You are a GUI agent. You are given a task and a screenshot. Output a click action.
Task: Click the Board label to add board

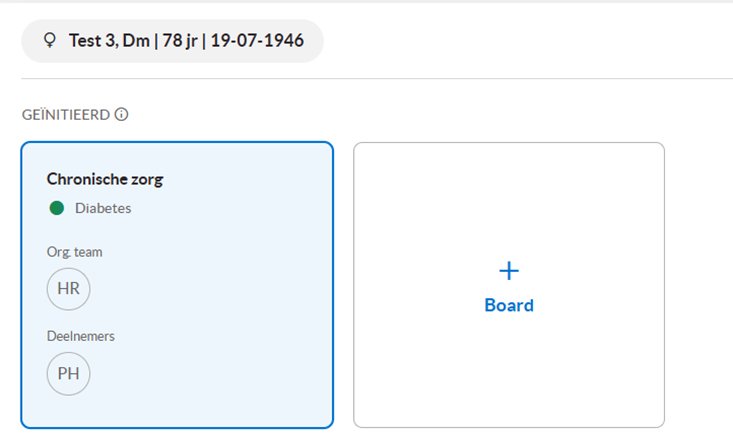(x=509, y=305)
